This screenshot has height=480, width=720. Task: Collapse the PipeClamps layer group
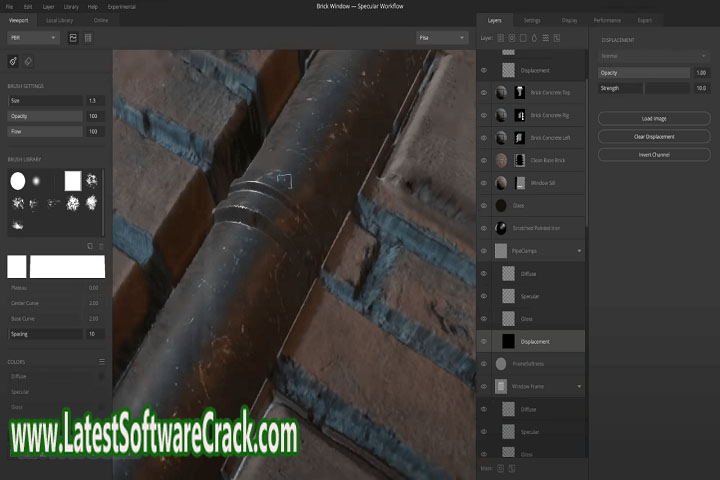pos(580,251)
